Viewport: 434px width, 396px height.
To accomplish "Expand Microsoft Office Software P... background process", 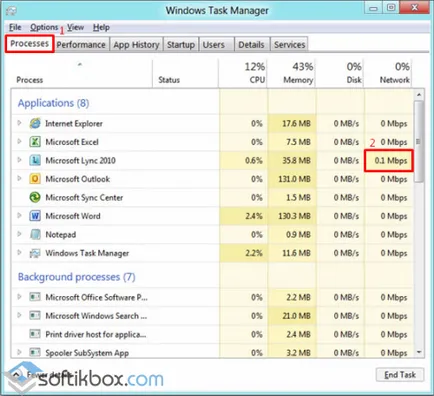I will coord(19,297).
